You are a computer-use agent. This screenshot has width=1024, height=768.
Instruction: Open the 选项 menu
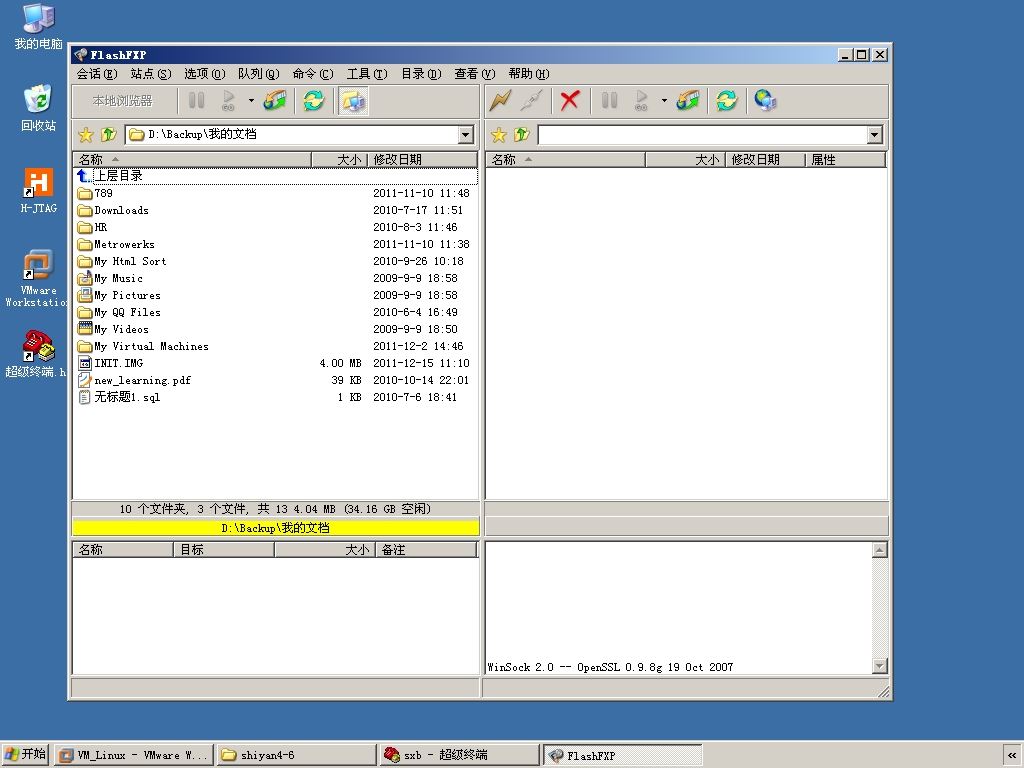click(x=204, y=74)
